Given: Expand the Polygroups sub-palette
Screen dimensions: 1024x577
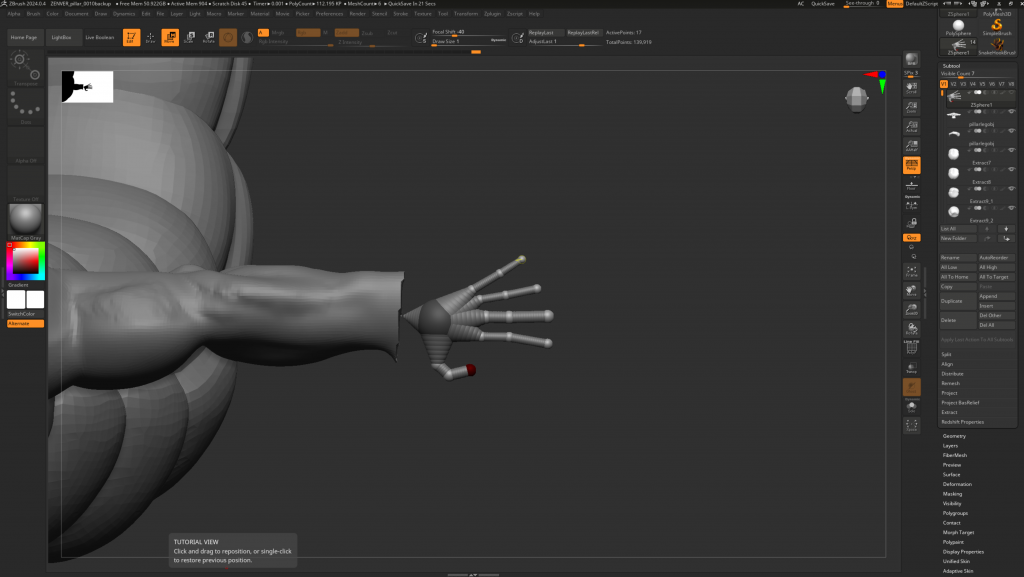Looking at the screenshot, I should point(955,513).
